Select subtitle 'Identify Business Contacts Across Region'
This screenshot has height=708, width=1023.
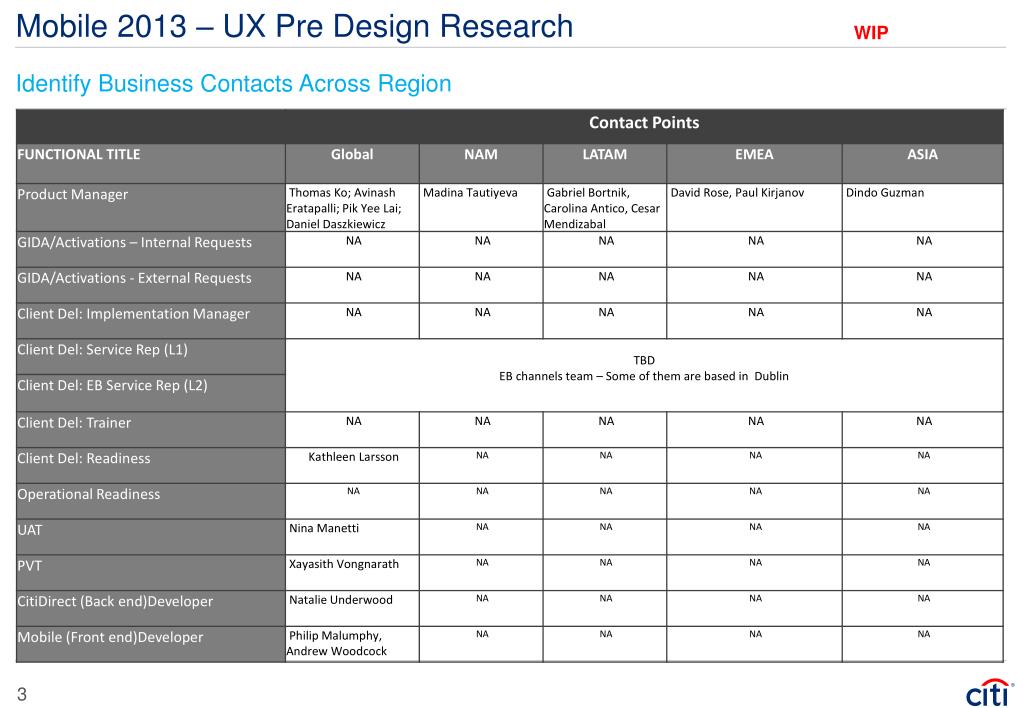[x=234, y=84]
